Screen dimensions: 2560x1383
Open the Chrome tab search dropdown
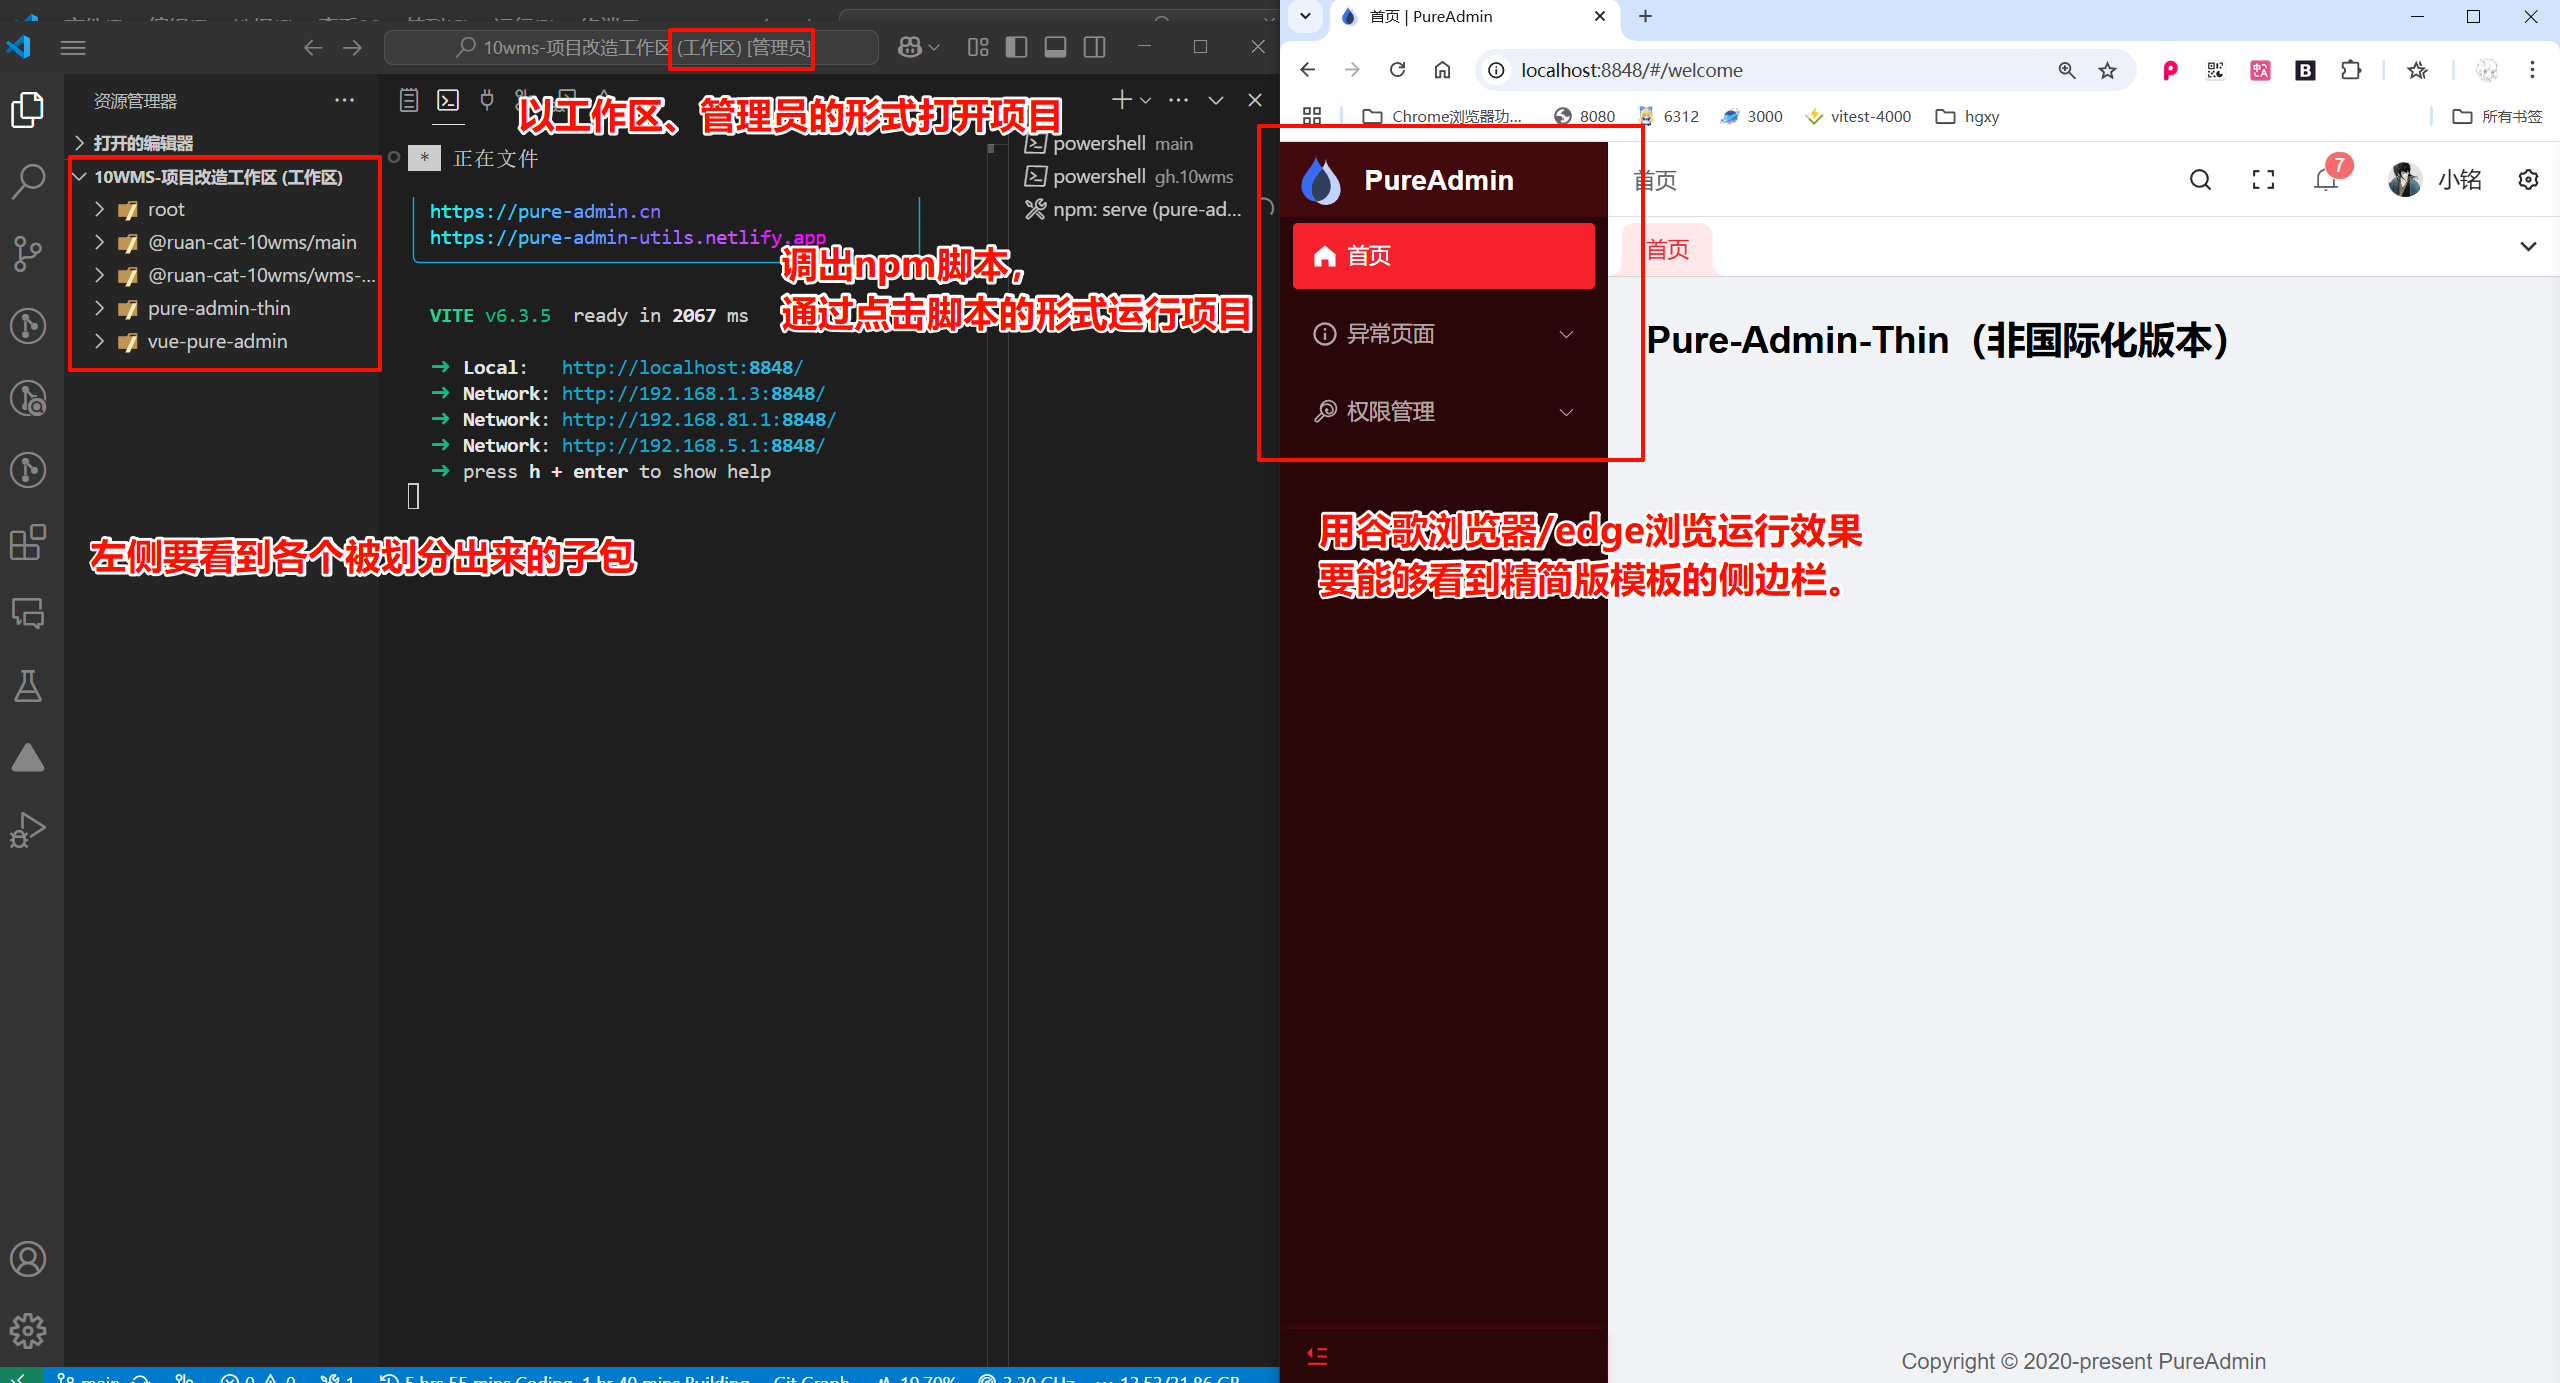1305,16
